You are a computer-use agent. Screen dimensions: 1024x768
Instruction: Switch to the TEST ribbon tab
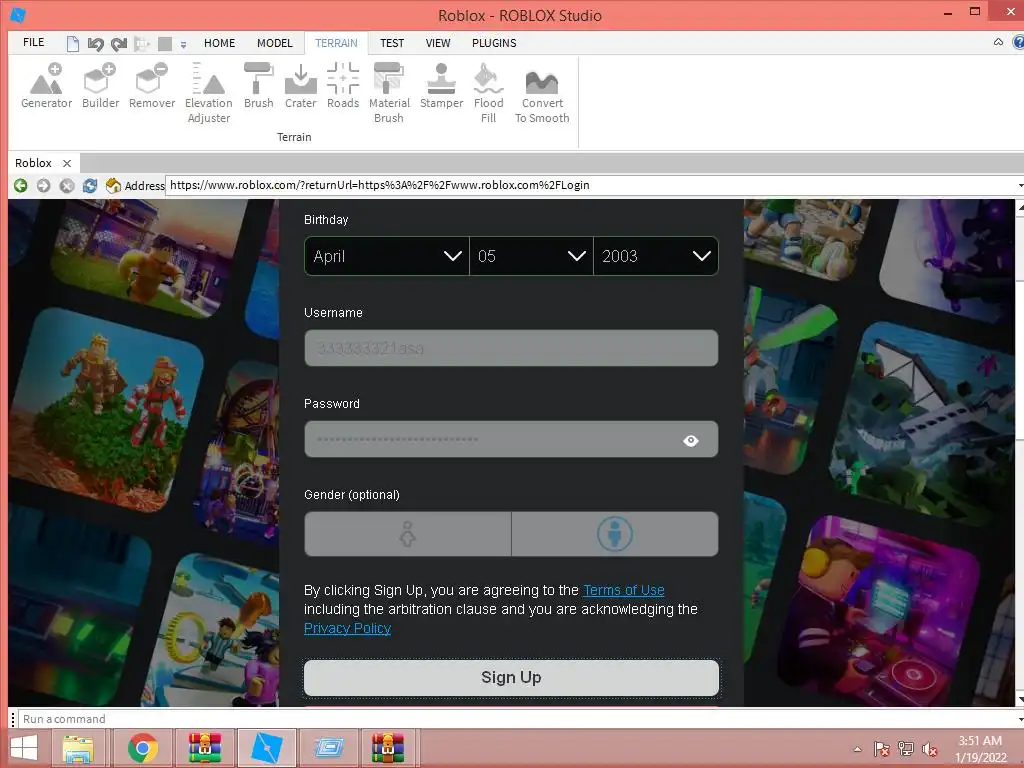(392, 43)
